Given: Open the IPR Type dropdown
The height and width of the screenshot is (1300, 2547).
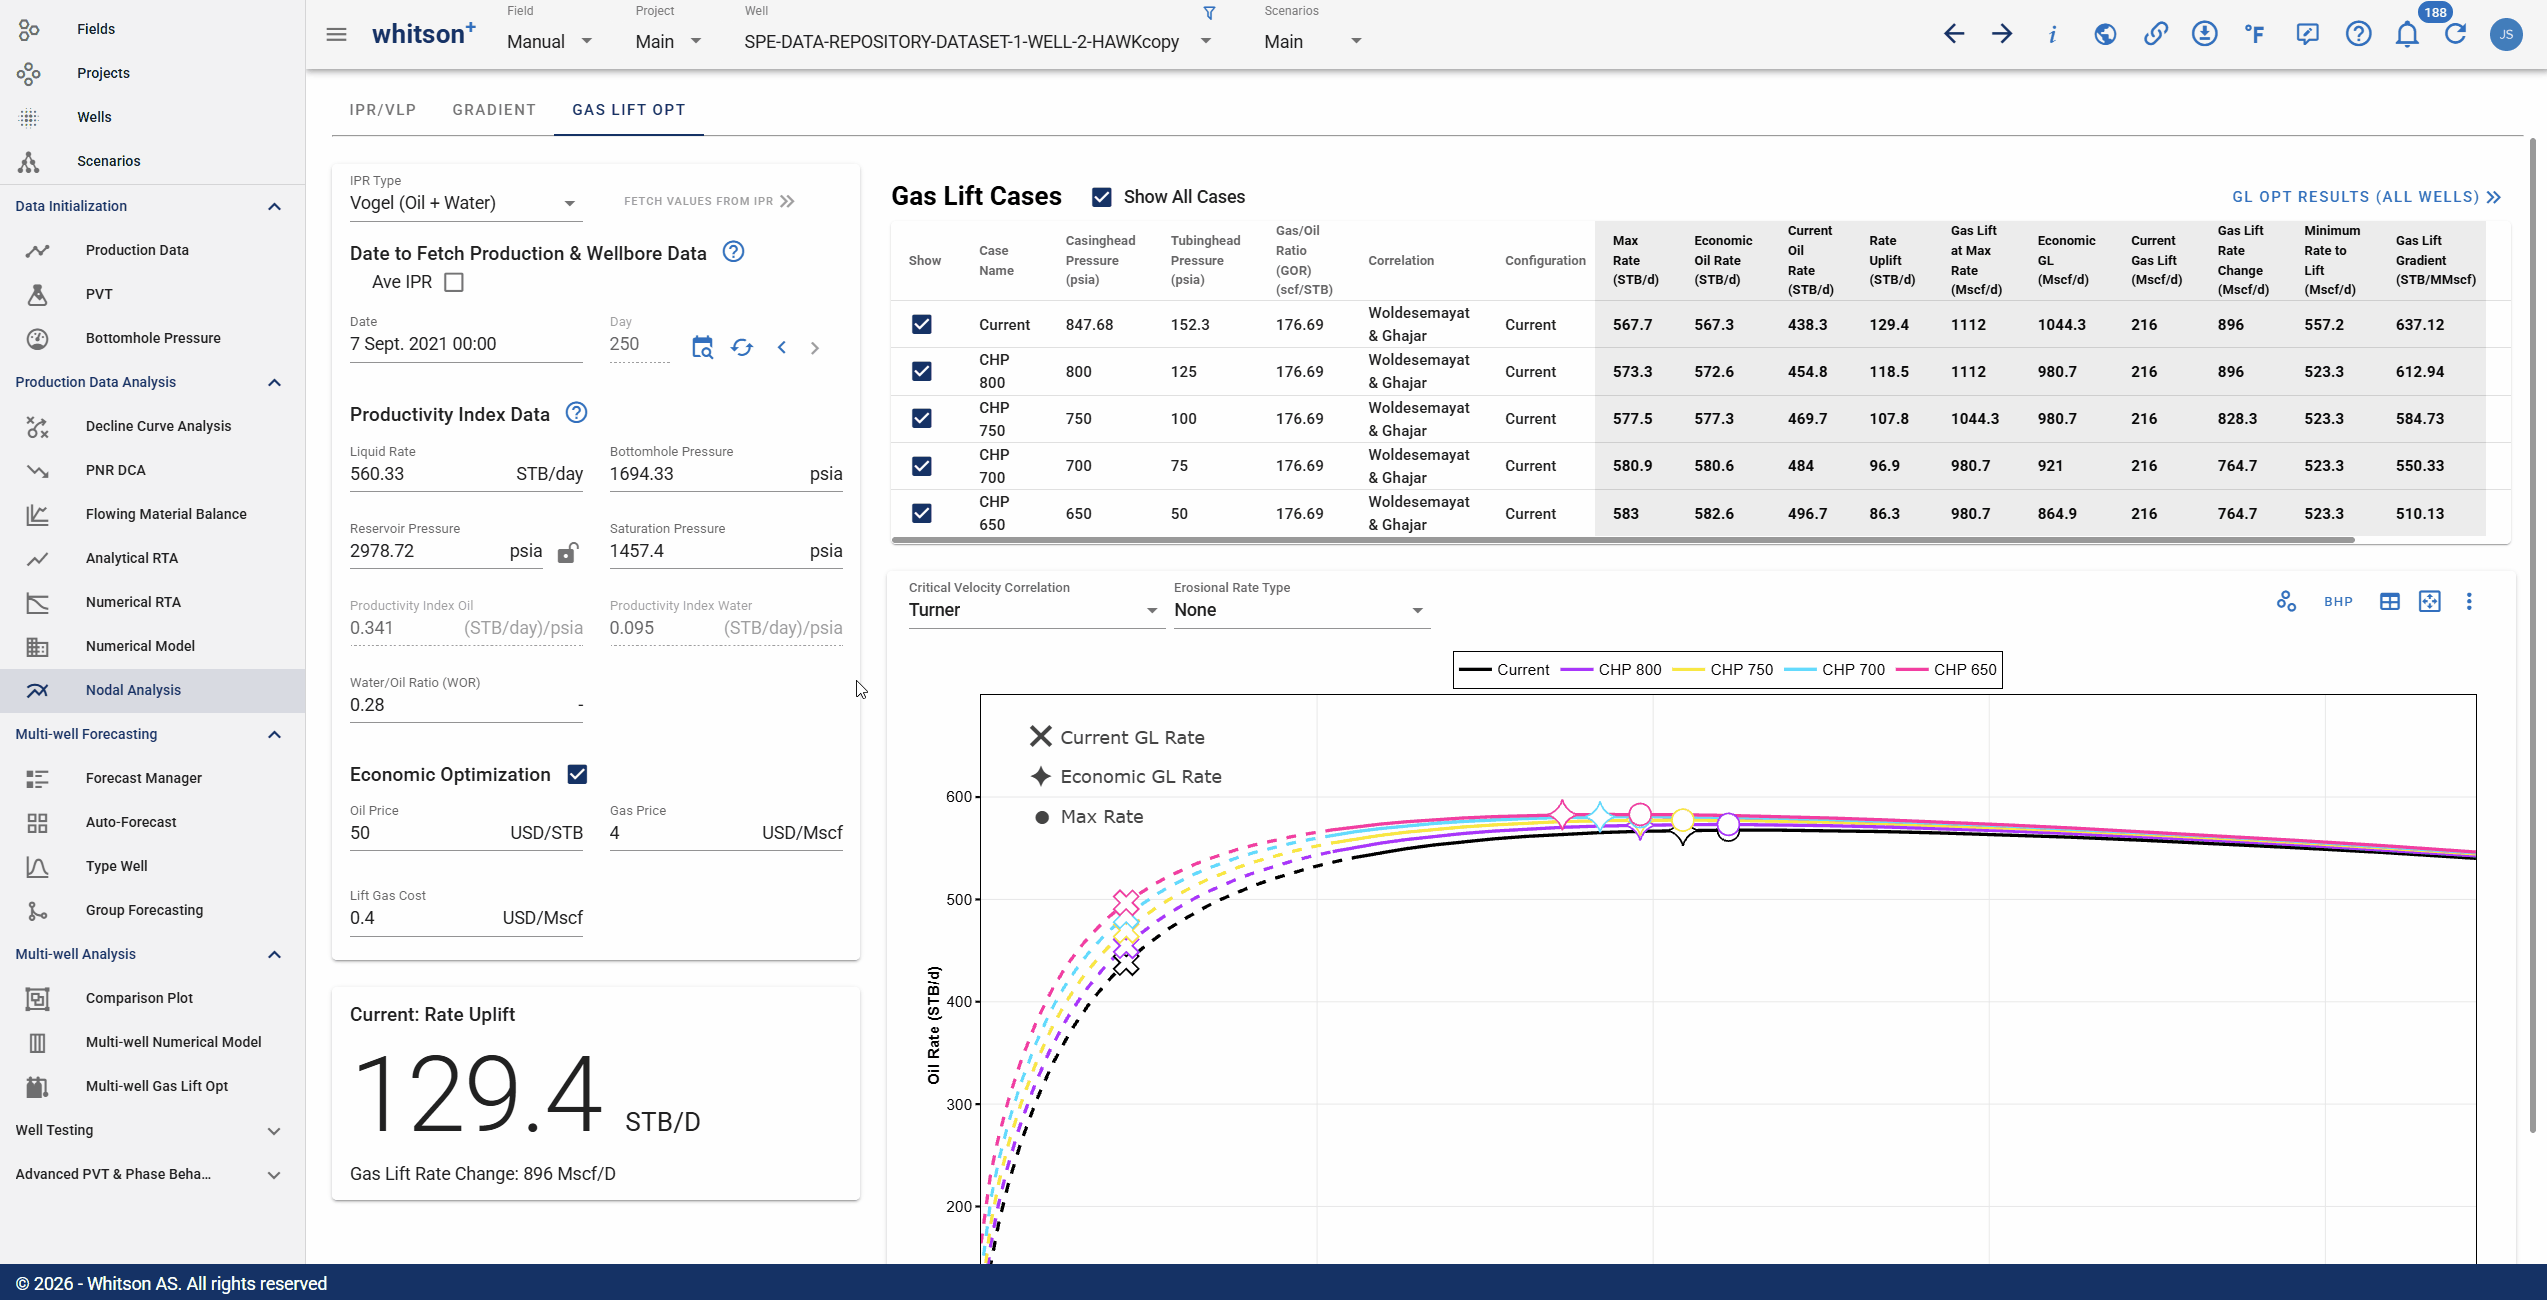Looking at the screenshot, I should point(464,203).
